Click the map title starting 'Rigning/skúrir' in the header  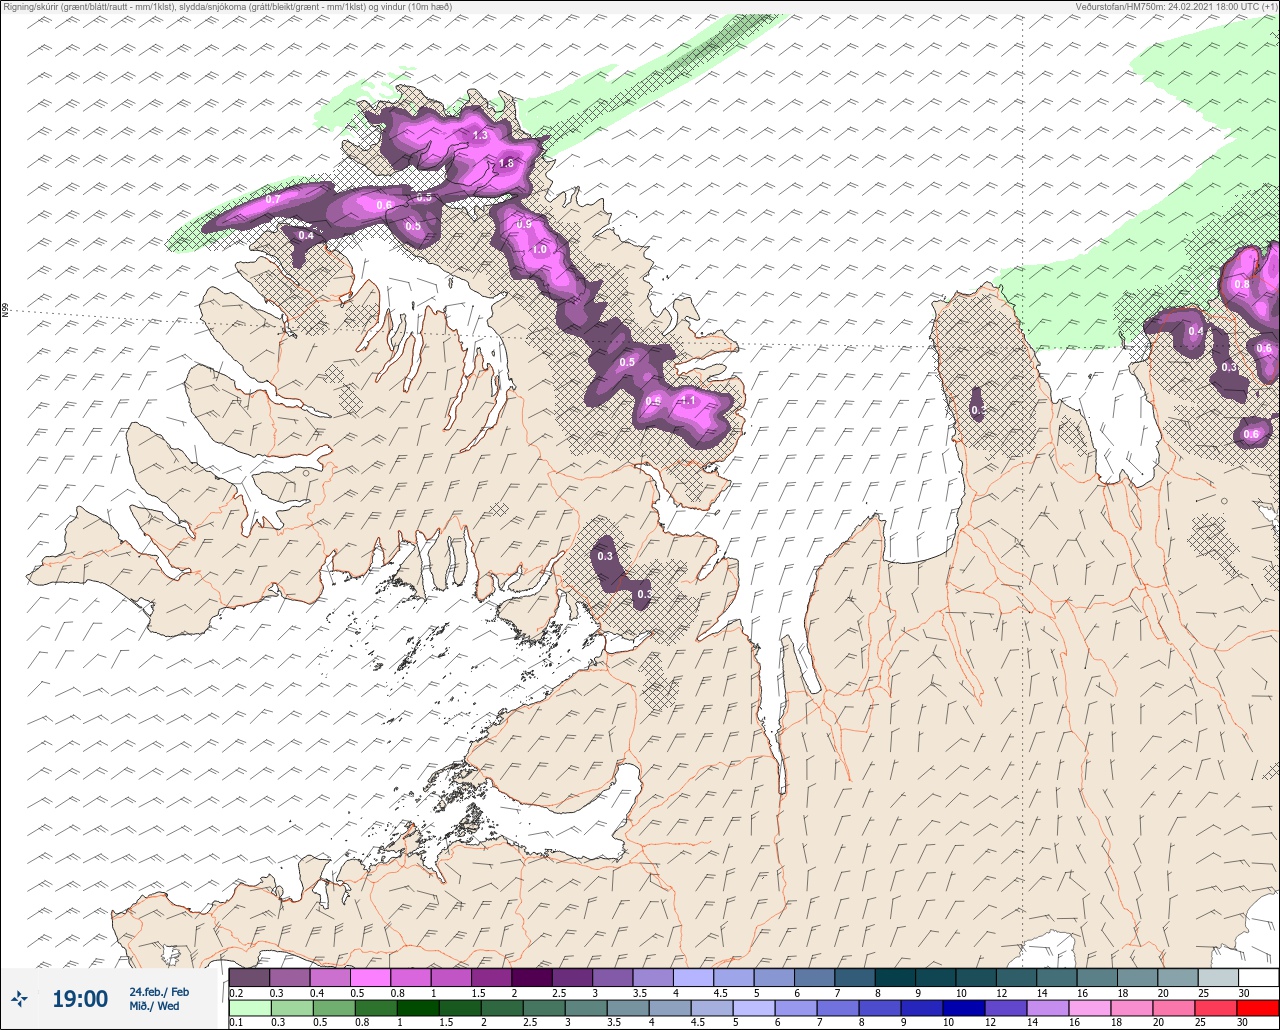[227, 6]
